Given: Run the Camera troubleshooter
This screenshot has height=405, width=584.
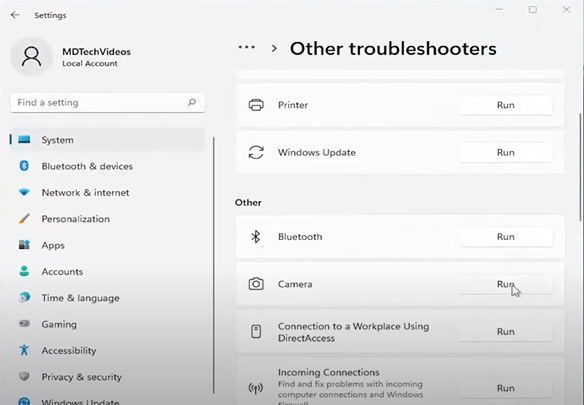Looking at the screenshot, I should click(x=505, y=284).
